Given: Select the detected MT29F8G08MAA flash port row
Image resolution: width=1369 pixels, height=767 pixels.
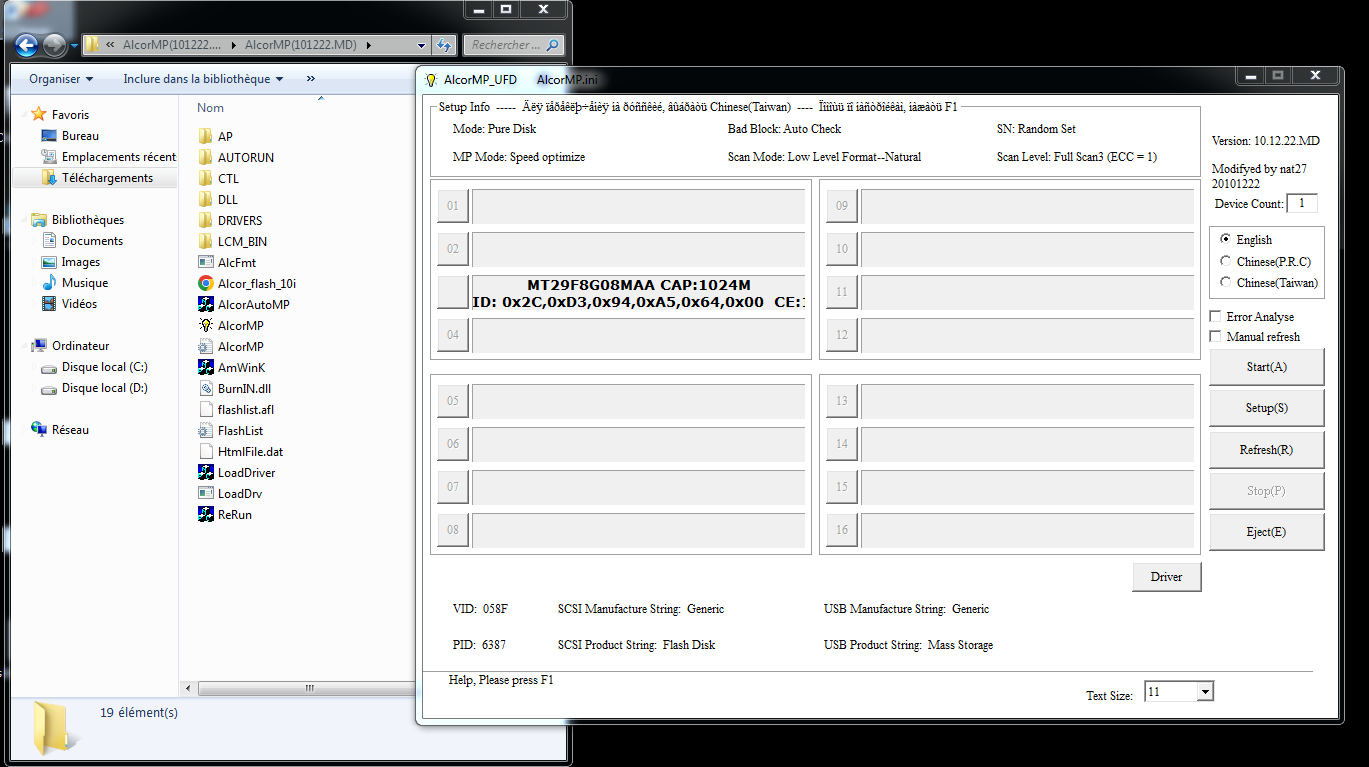Looking at the screenshot, I should point(638,292).
